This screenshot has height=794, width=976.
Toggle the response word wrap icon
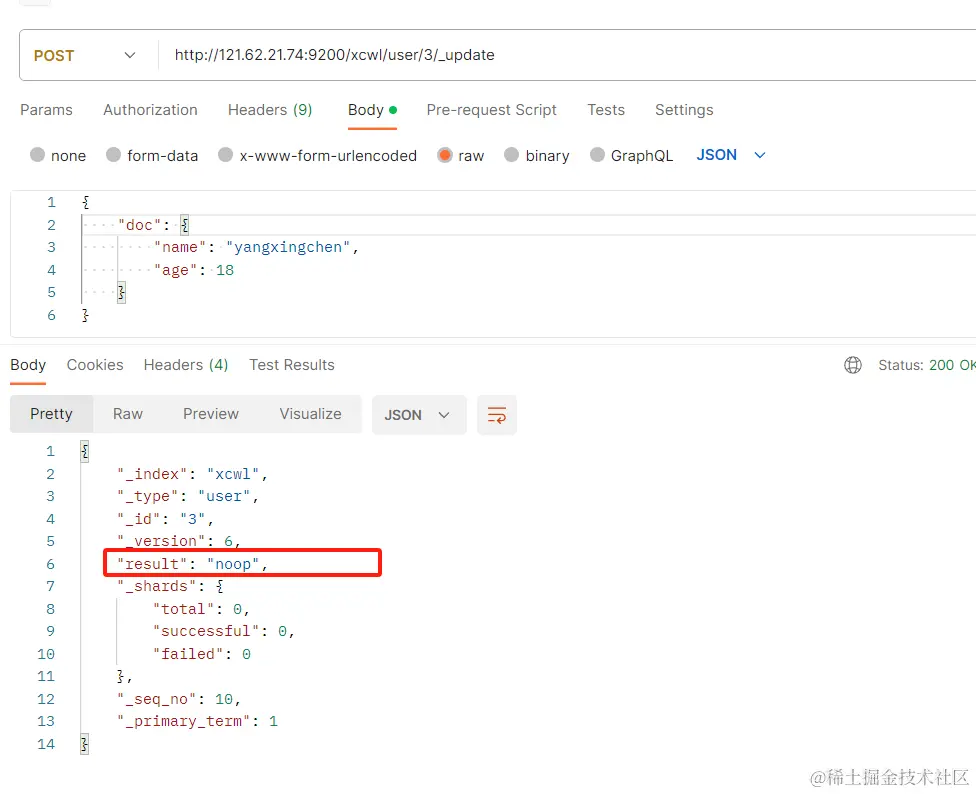point(497,415)
